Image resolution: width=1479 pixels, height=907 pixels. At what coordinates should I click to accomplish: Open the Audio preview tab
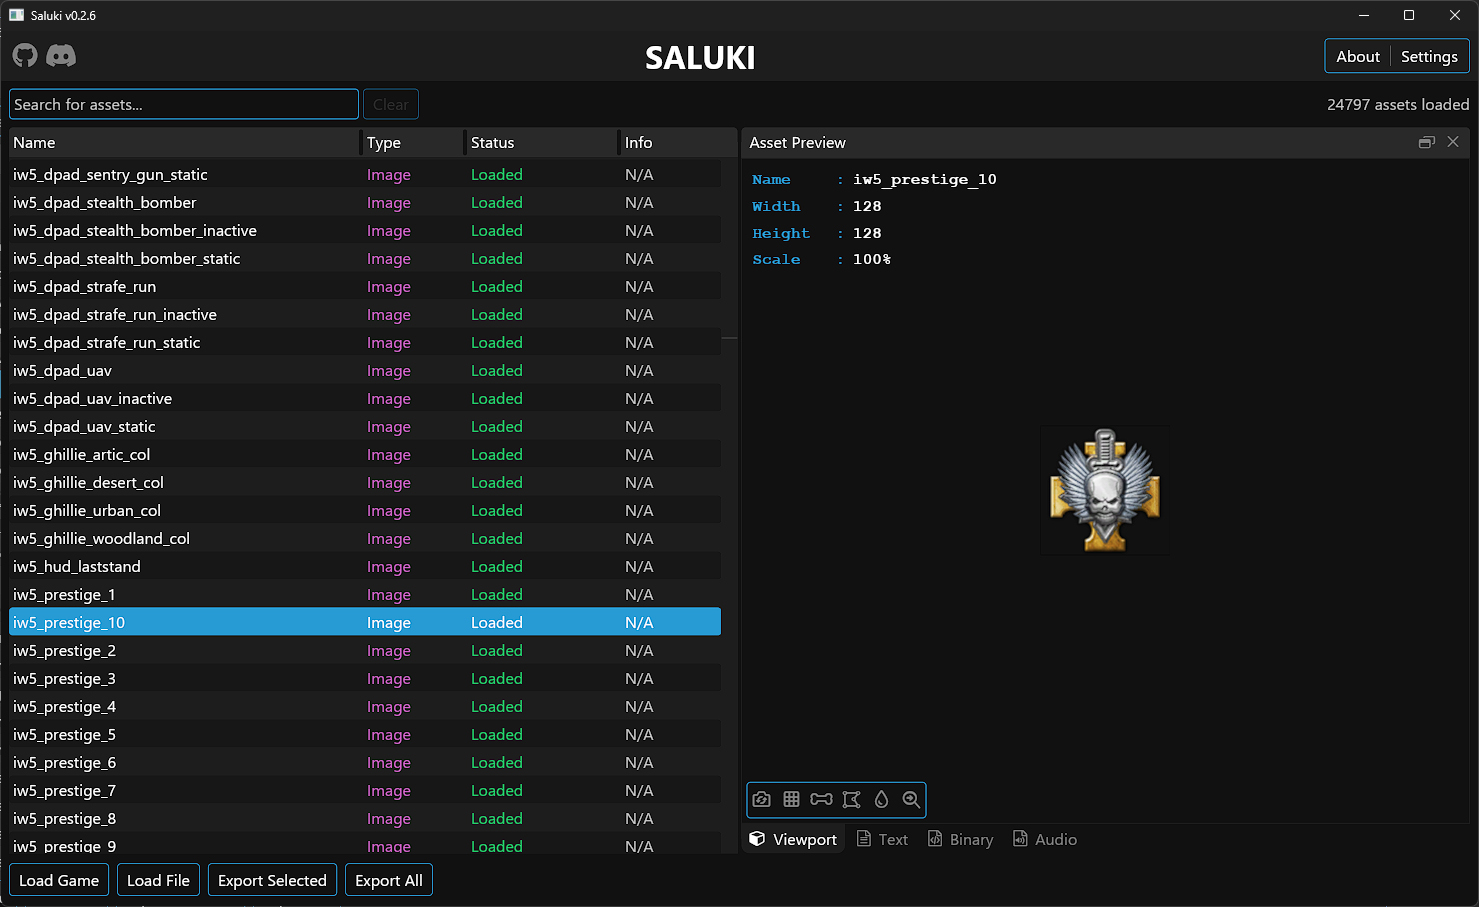[x=1044, y=839]
